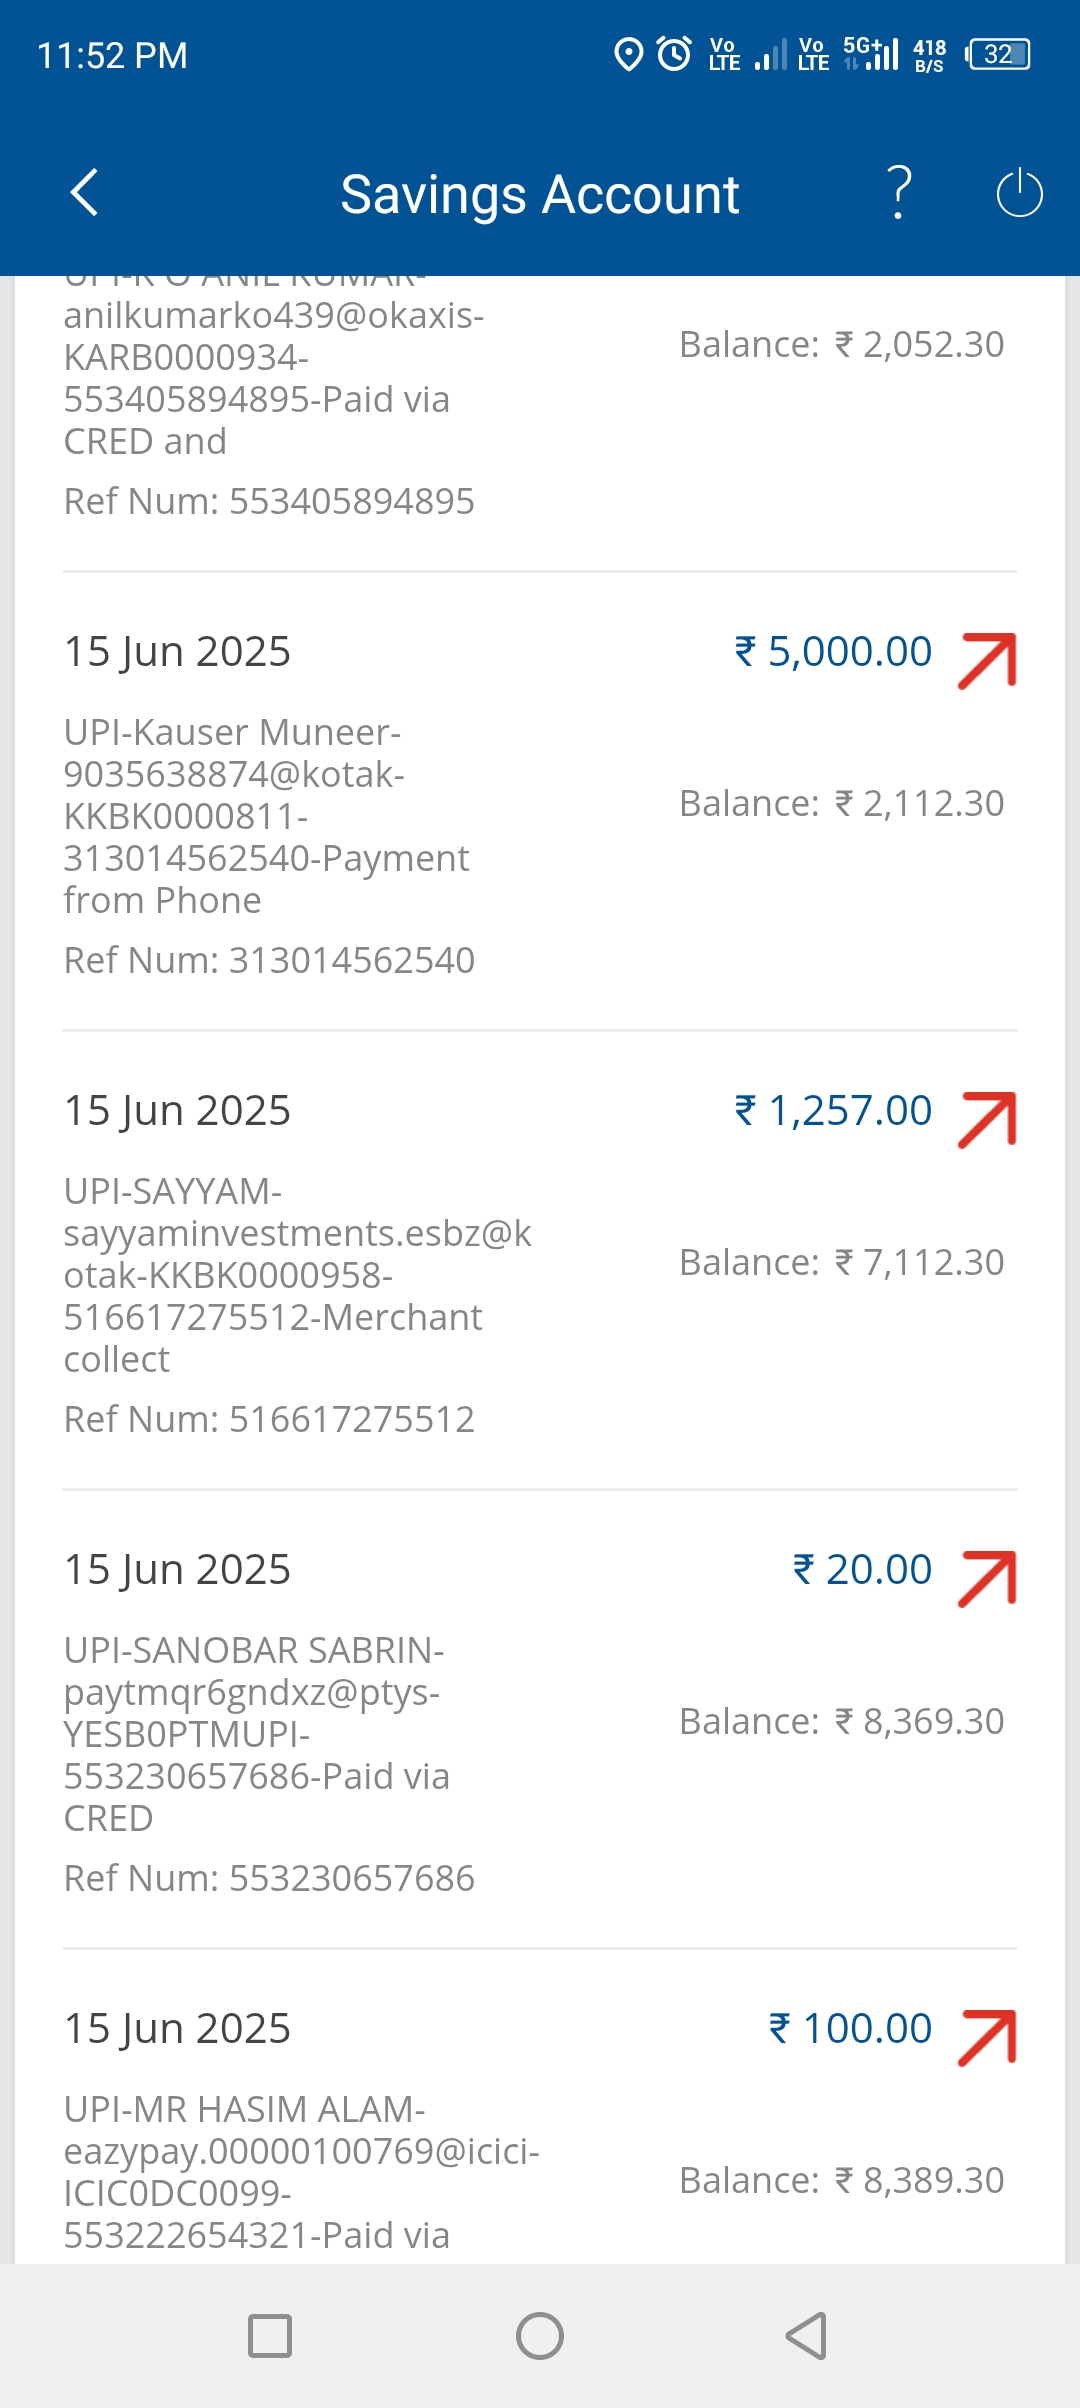1080x2408 pixels.
Task: Tap Ref Num 516617275512 text
Action: [x=269, y=1419]
